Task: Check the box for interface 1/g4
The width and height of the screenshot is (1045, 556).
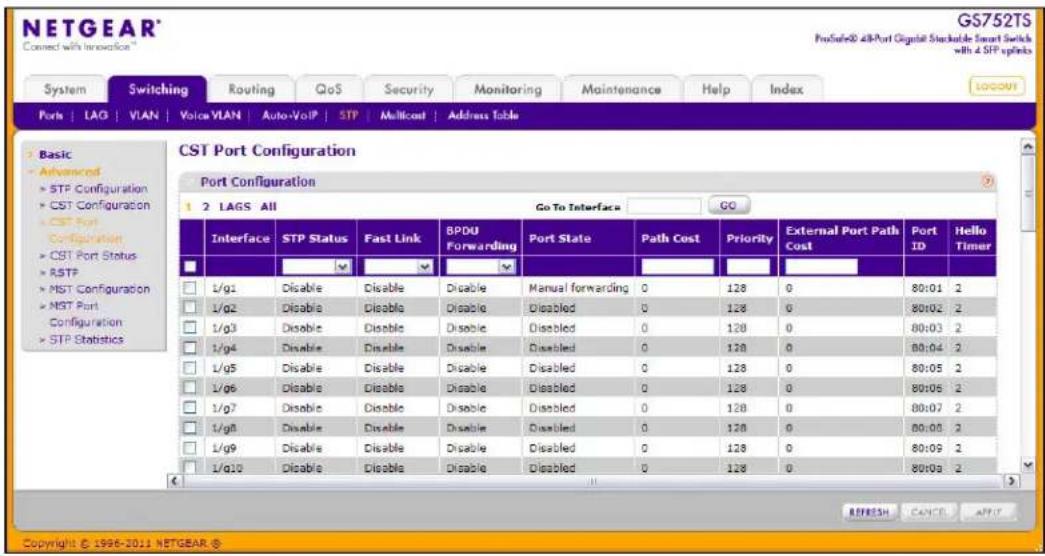Action: coord(192,348)
